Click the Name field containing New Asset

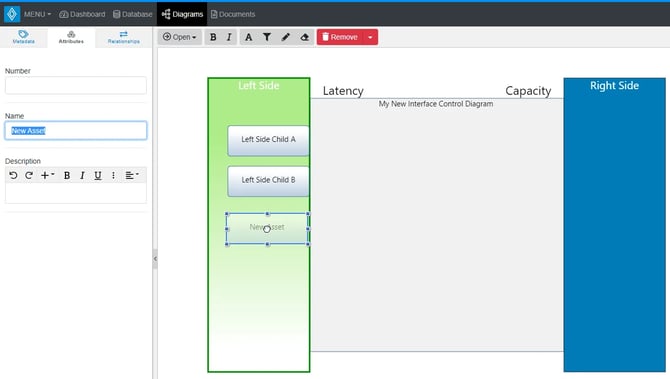(76, 131)
